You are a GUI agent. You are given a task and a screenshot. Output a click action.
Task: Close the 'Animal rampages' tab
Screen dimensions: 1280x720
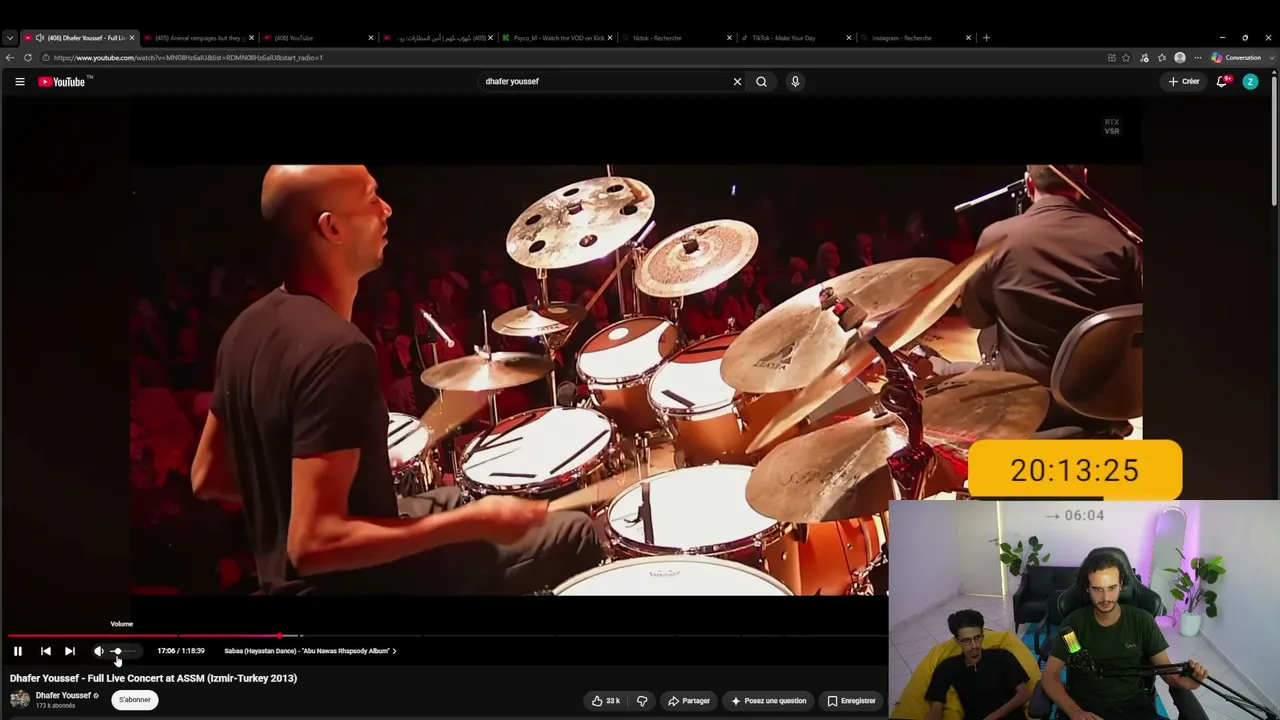click(x=251, y=38)
